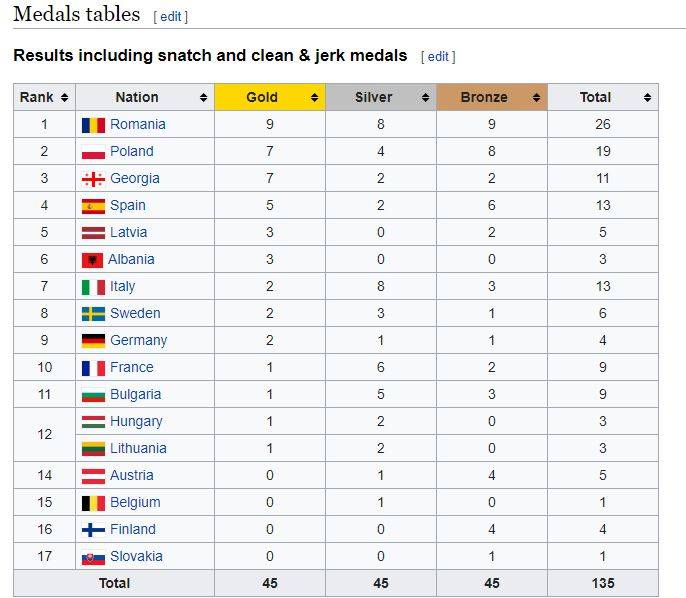The height and width of the screenshot is (598, 686).
Task: Click the Finland flag icon
Action: click(93, 530)
